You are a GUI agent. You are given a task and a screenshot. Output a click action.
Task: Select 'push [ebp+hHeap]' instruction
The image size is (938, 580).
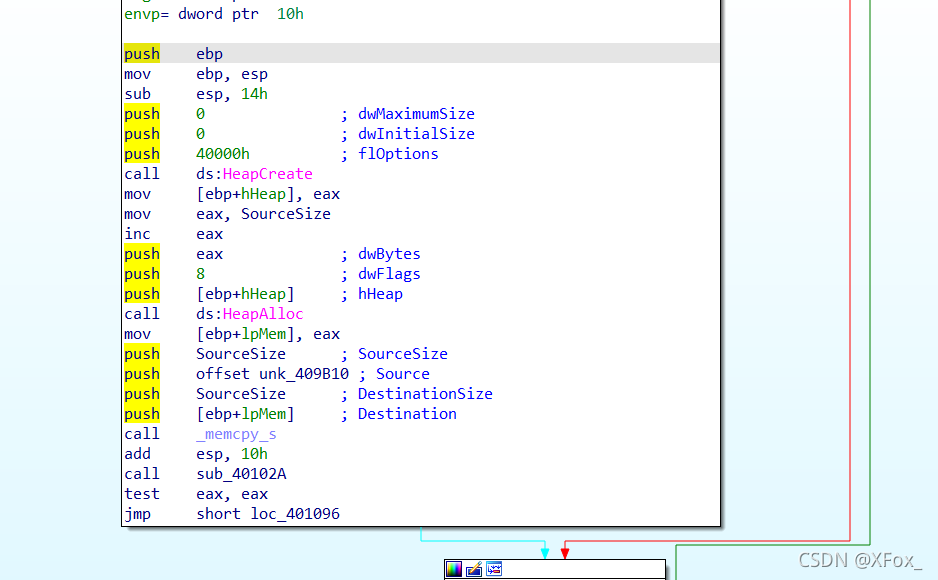point(209,294)
